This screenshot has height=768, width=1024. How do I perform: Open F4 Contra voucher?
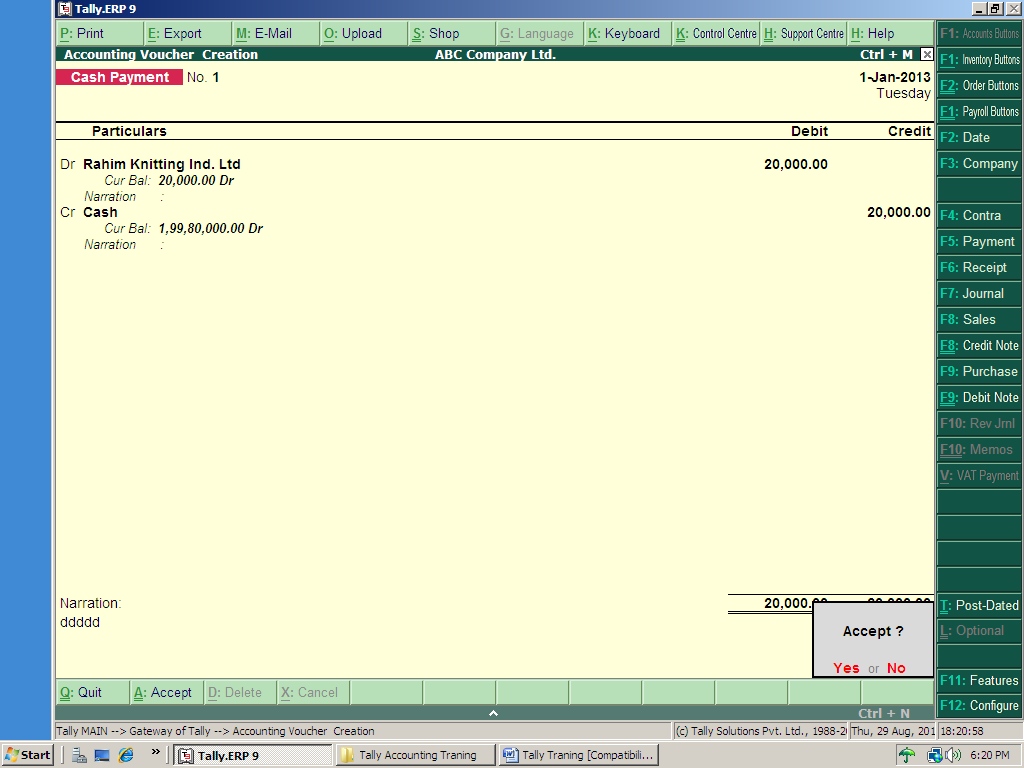pyautogui.click(x=977, y=215)
